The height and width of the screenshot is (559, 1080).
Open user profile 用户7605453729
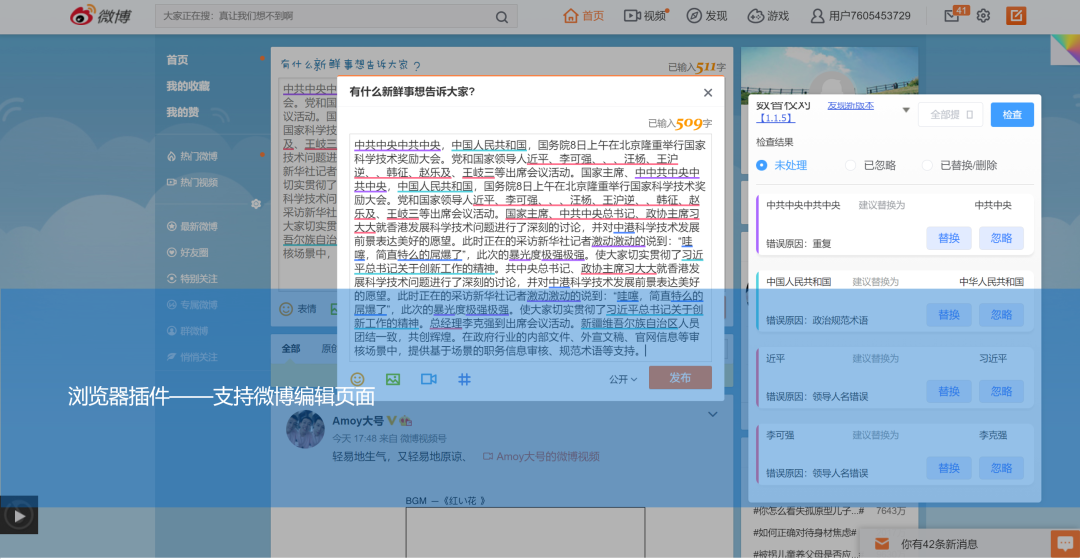860,16
